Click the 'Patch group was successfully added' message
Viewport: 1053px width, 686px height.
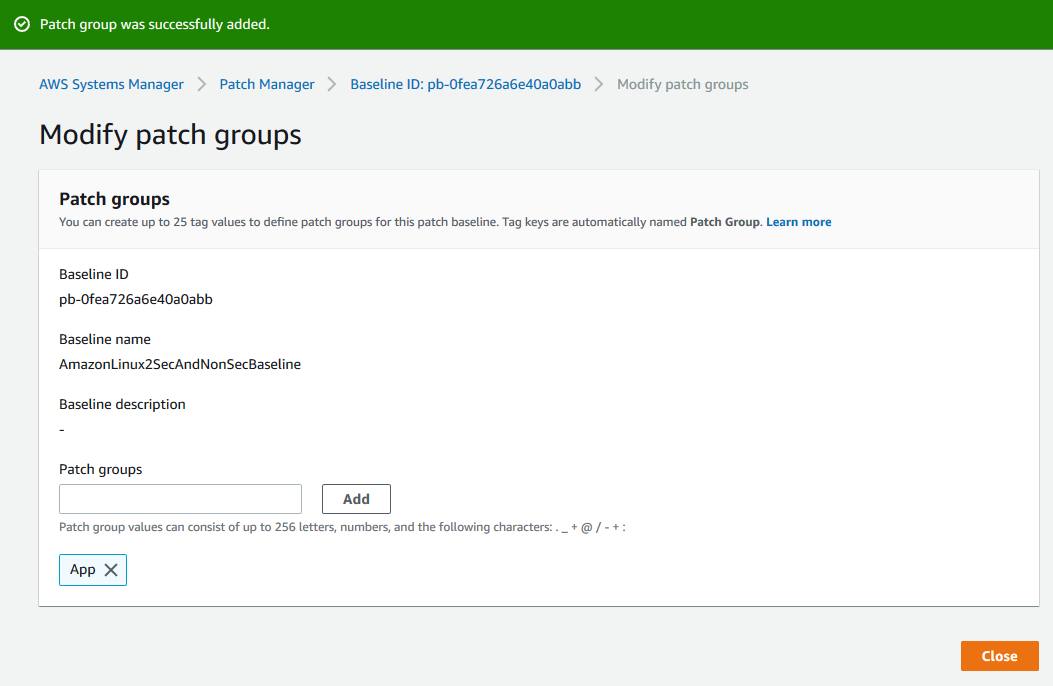tap(154, 24)
